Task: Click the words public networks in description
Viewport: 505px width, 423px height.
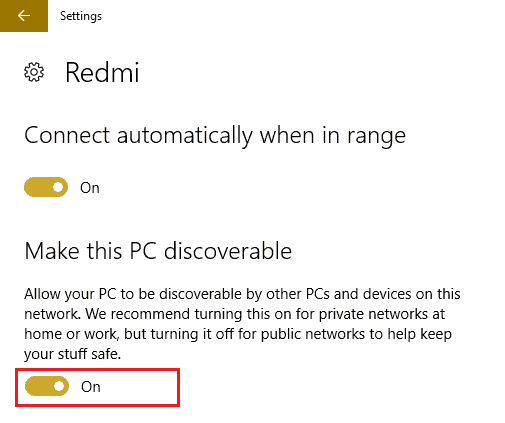Action: (x=313, y=334)
